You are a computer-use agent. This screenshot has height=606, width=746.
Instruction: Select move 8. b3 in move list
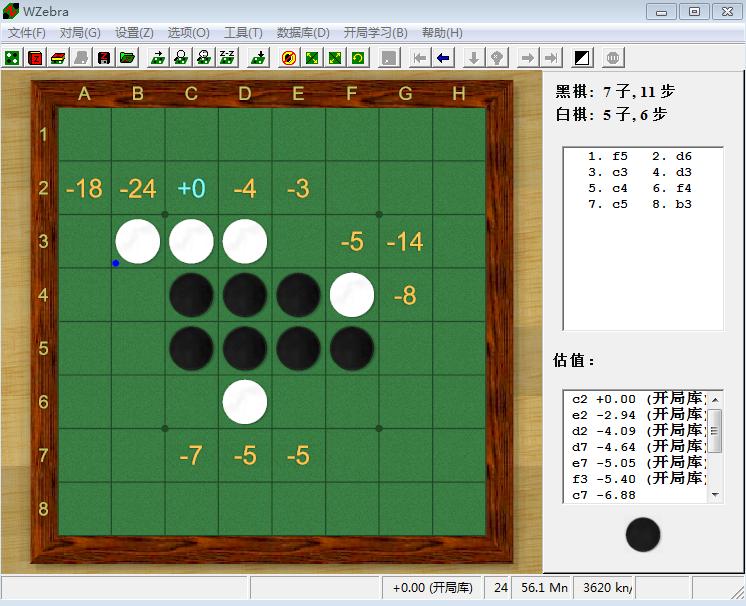coord(672,204)
